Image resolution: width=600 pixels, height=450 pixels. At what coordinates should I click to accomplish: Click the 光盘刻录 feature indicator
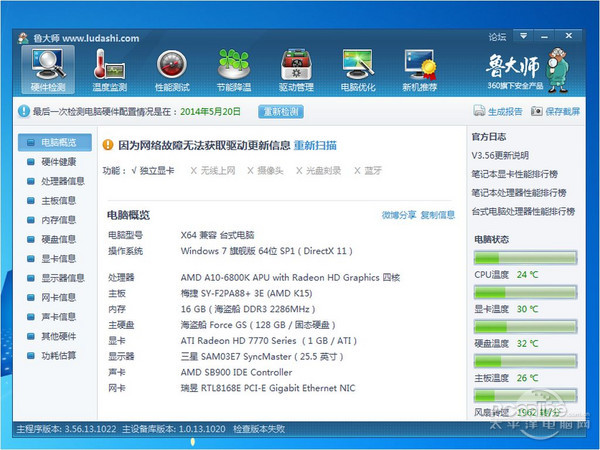[x=318, y=171]
